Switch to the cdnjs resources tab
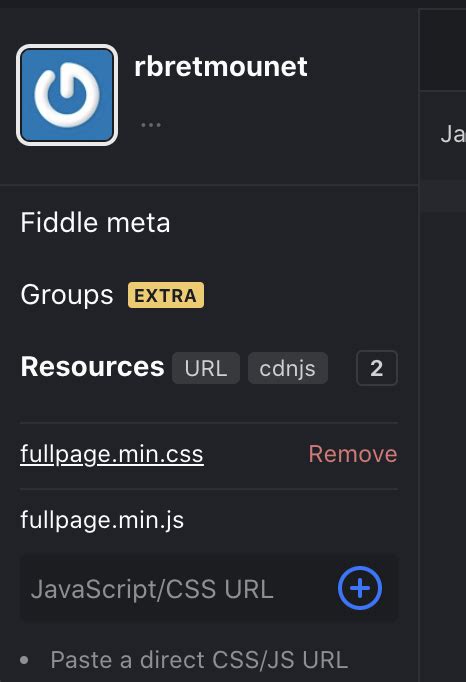 click(288, 368)
